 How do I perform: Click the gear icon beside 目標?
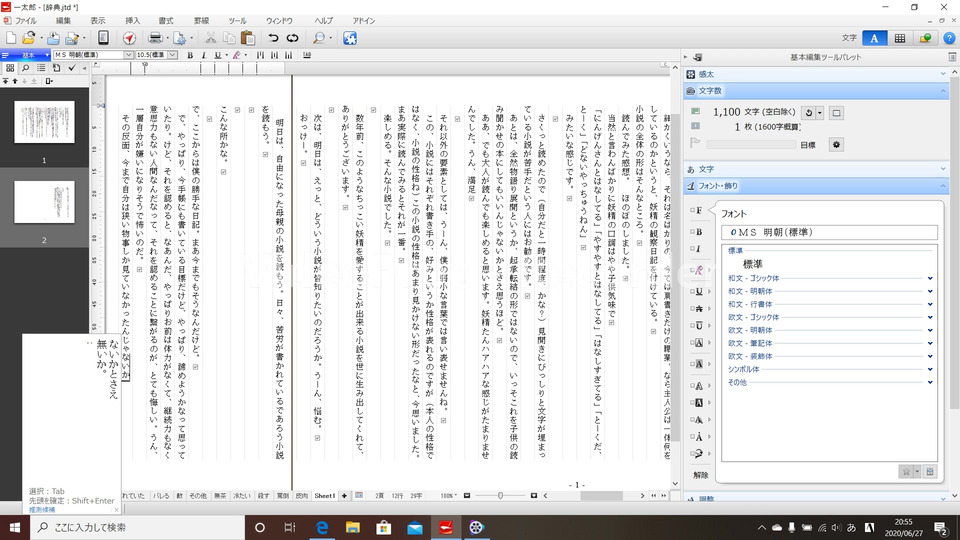pyautogui.click(x=836, y=144)
